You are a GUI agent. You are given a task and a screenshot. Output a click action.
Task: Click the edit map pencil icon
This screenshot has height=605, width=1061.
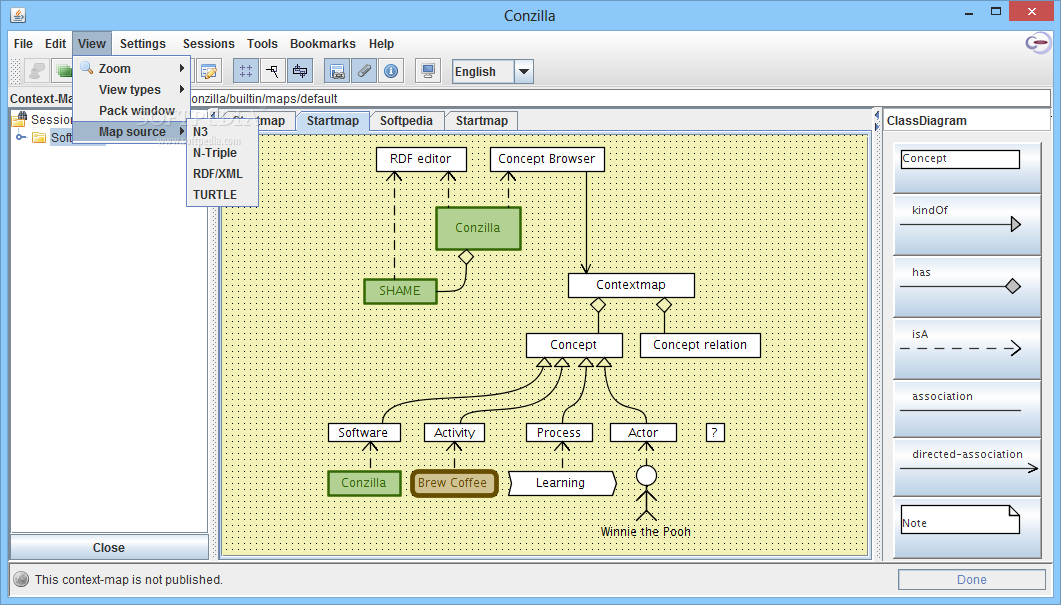click(x=208, y=71)
